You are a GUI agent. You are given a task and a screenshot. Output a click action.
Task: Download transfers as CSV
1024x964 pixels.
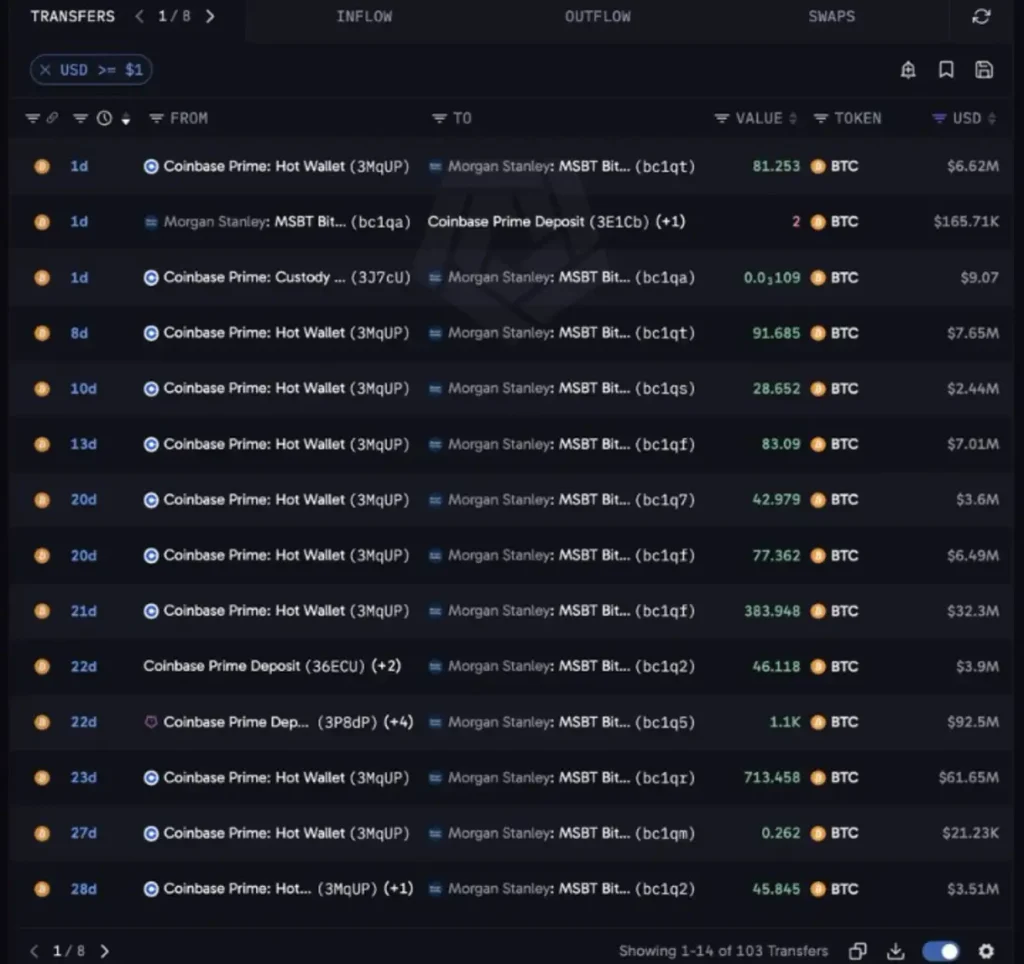[x=896, y=951]
